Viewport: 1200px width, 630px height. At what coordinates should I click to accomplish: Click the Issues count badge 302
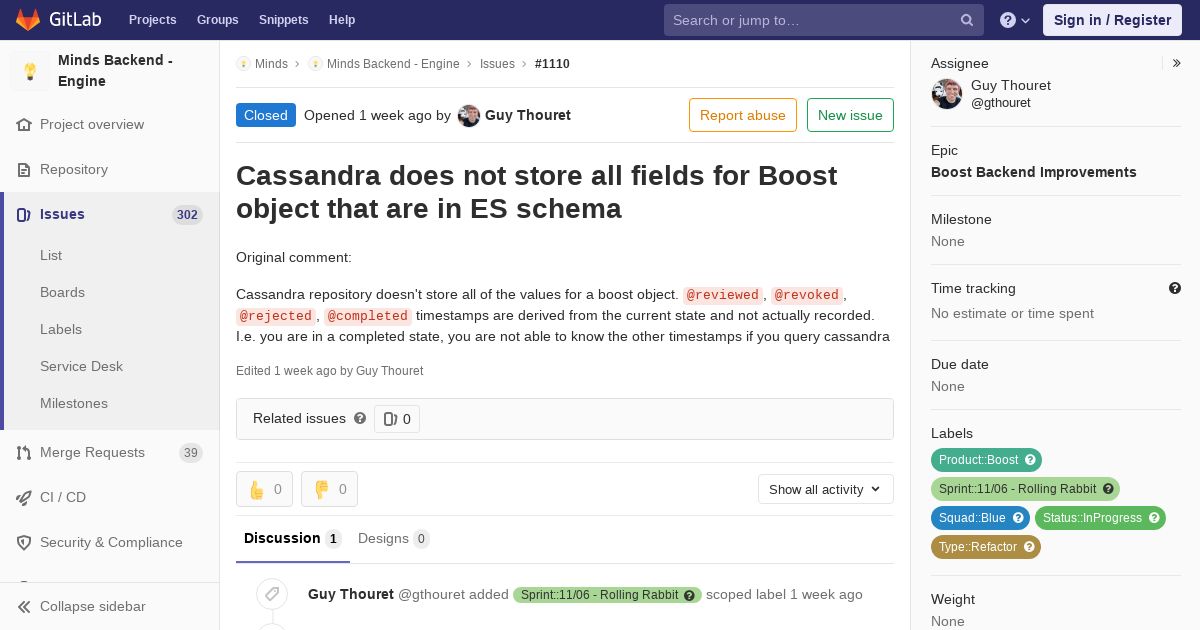pyautogui.click(x=187, y=215)
